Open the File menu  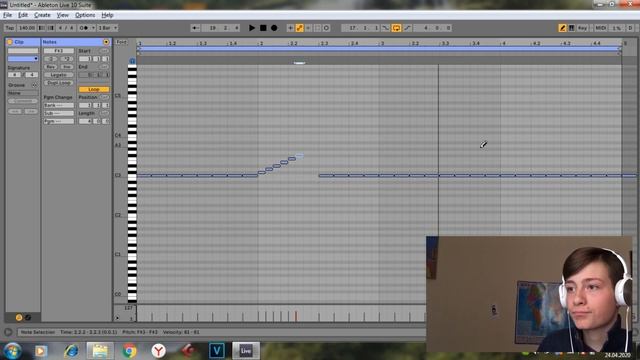7,15
